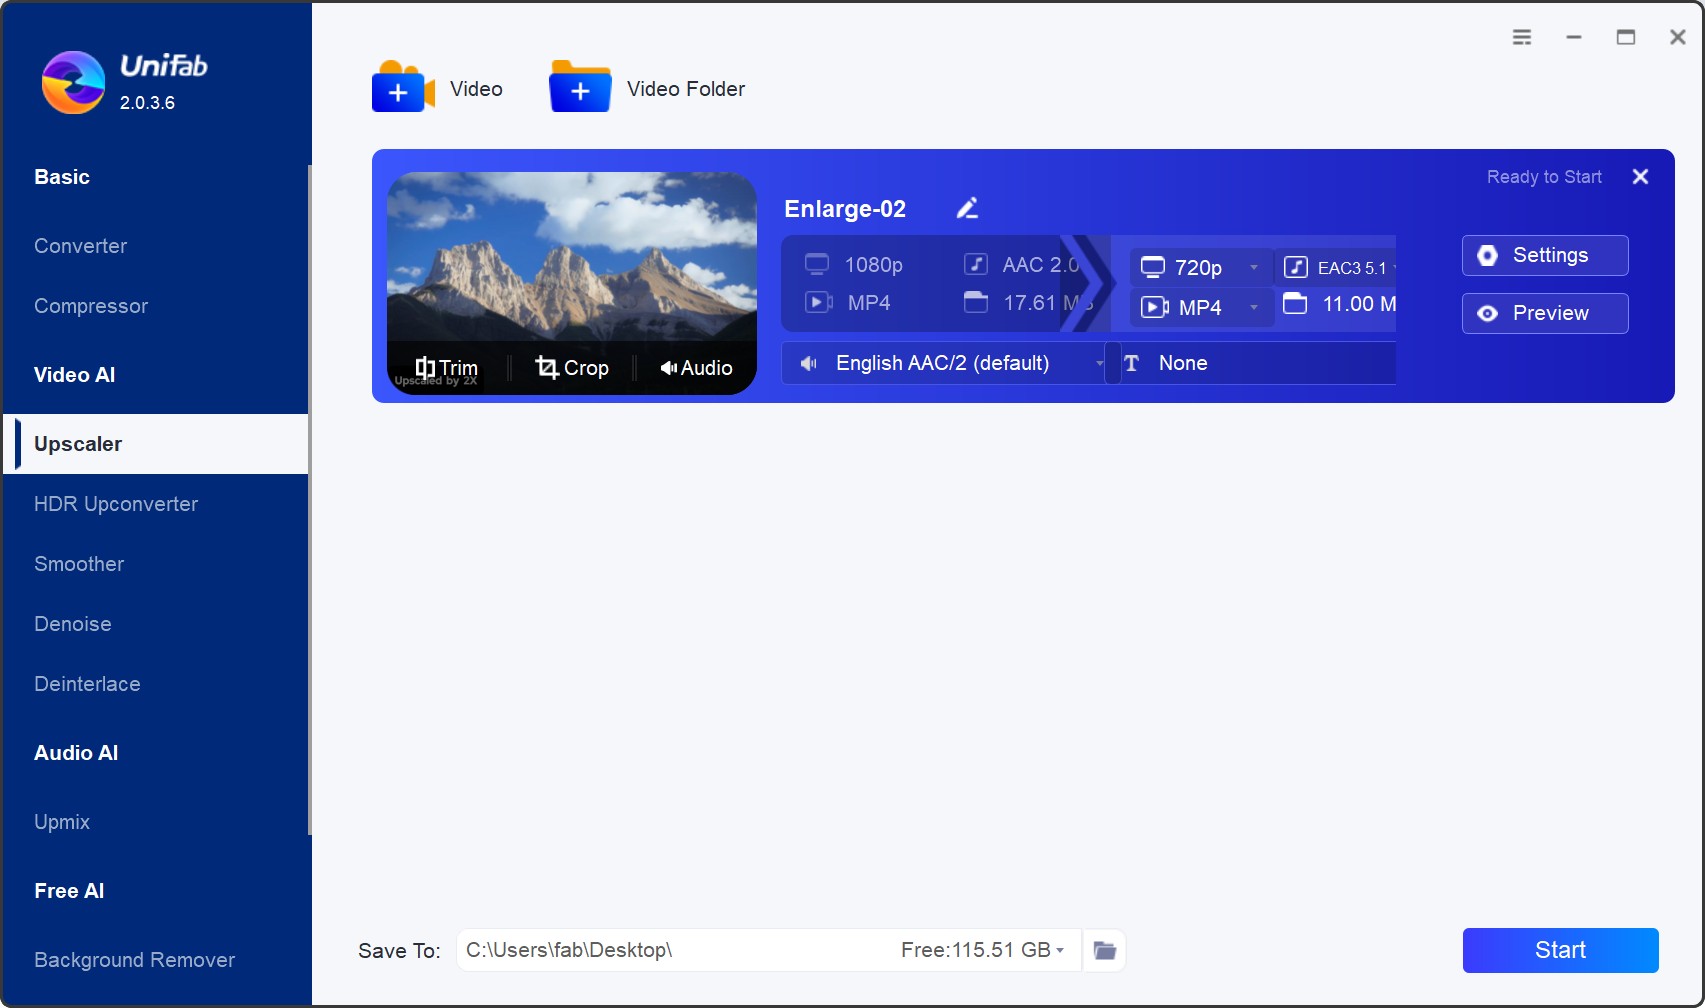Remove the Enlarge-02 task with X
The image size is (1705, 1008).
(1640, 177)
